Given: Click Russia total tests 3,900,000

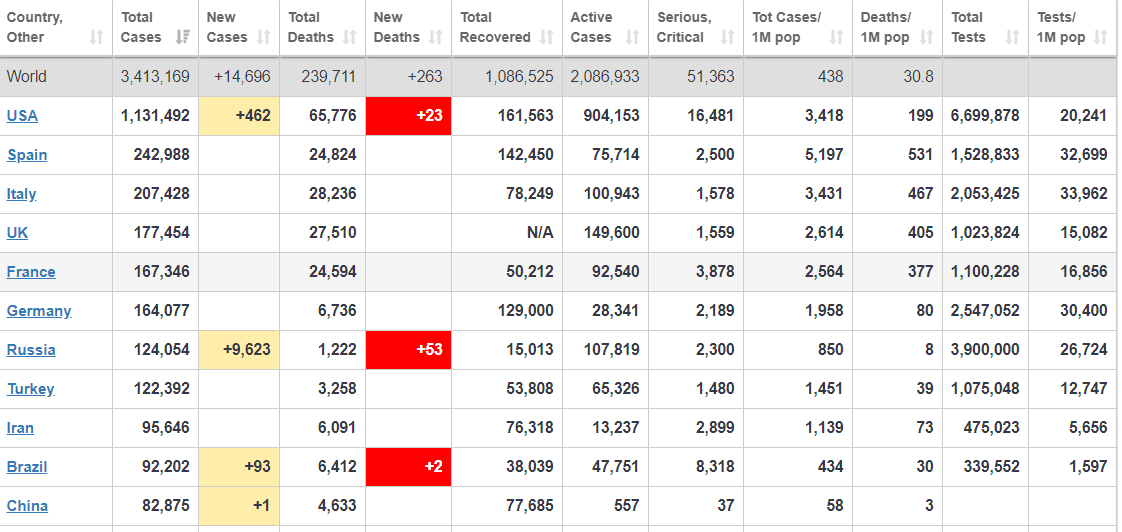Looking at the screenshot, I should point(985,349).
